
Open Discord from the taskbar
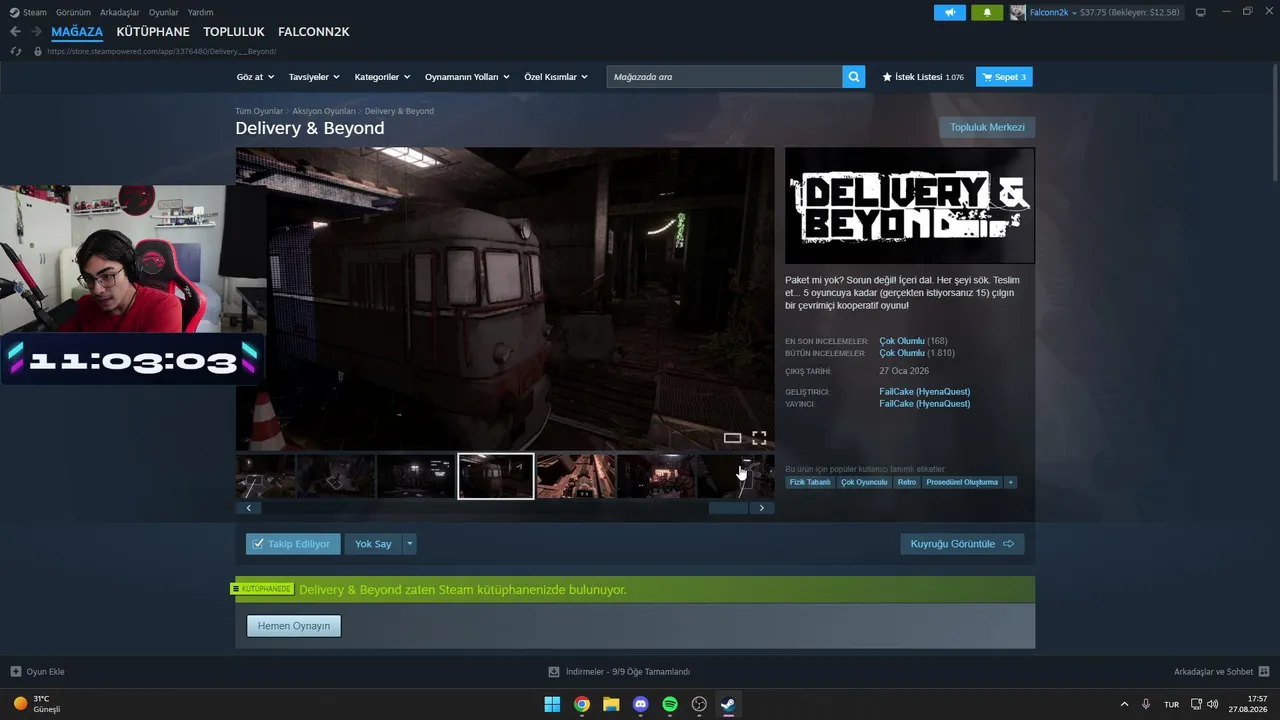641,704
